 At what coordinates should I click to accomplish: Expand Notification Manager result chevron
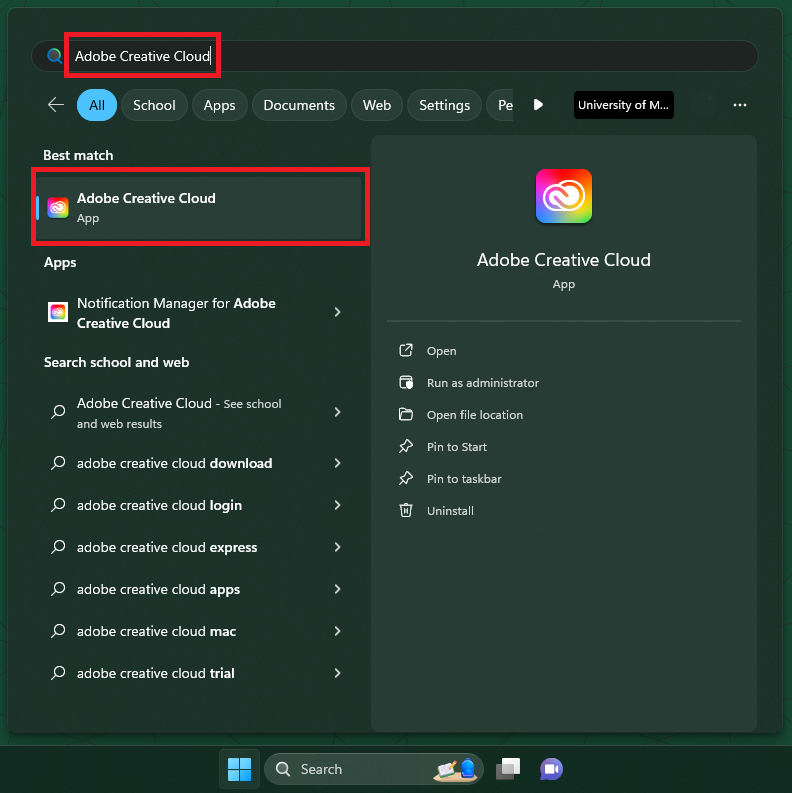[x=338, y=312]
